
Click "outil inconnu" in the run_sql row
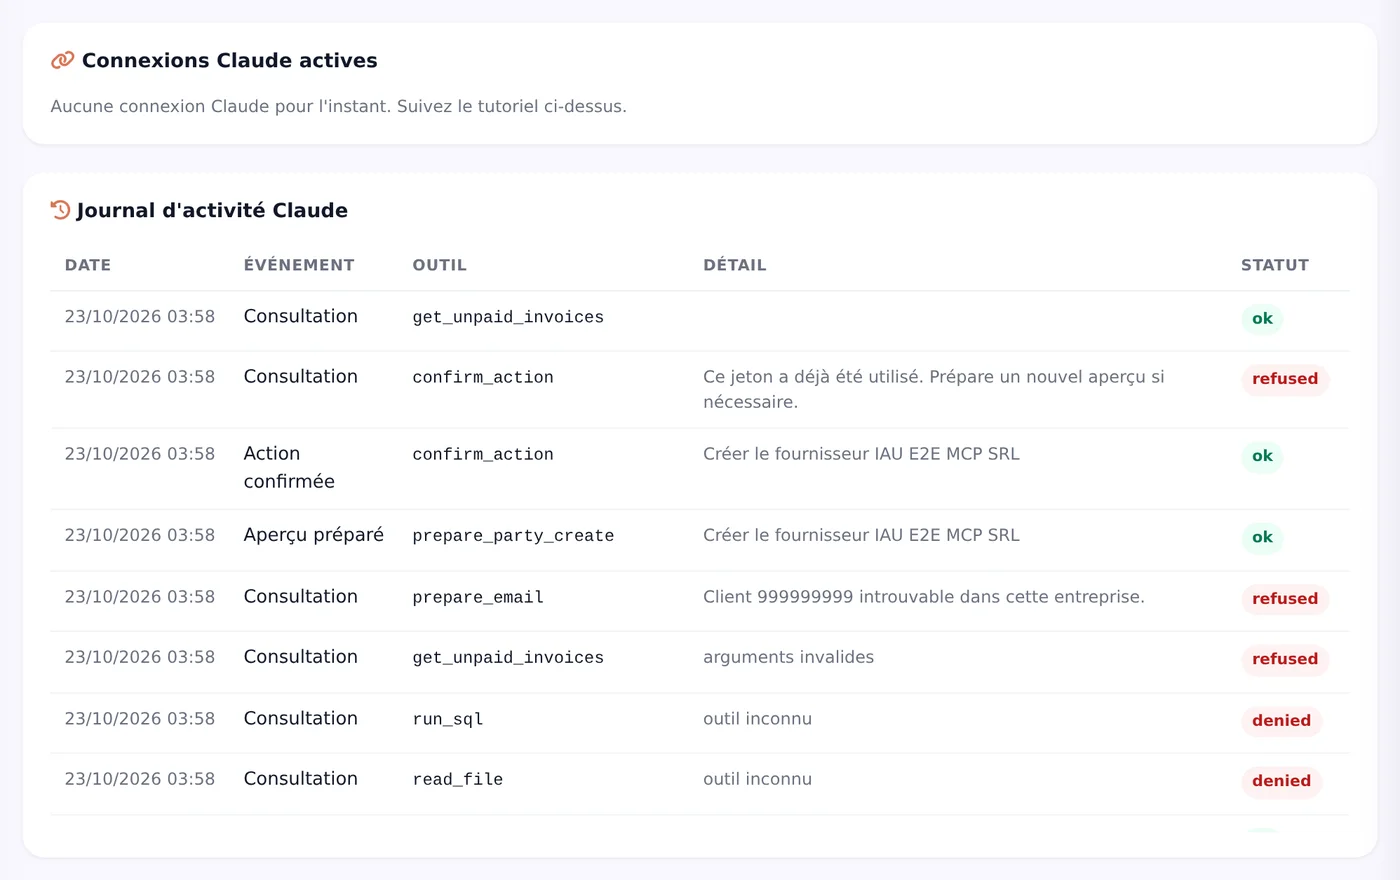click(758, 719)
